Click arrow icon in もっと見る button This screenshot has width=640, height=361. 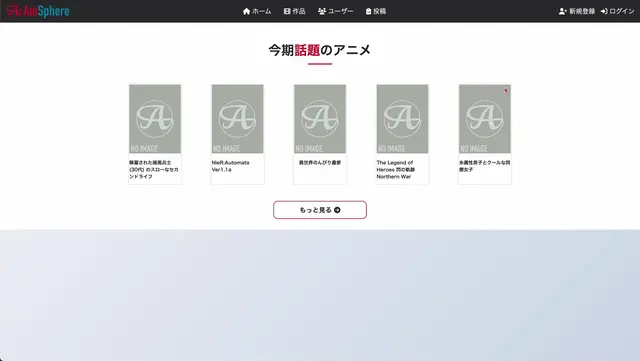click(x=337, y=210)
